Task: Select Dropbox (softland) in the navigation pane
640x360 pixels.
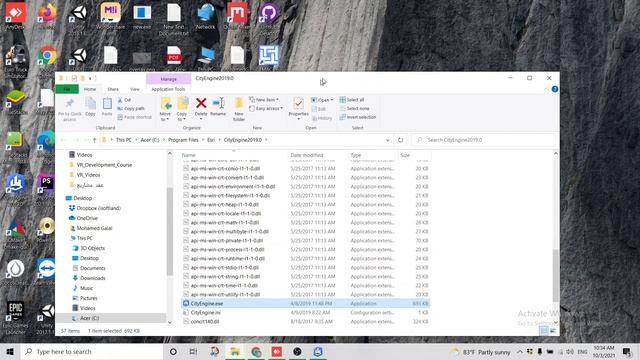Action: click(x=99, y=208)
